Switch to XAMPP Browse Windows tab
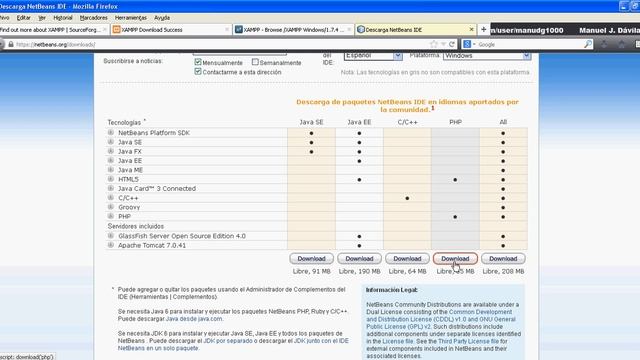 click(293, 30)
